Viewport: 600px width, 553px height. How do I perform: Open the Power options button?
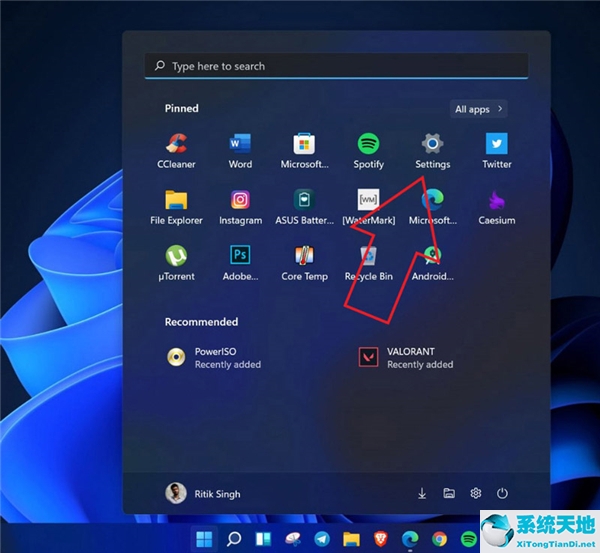[502, 494]
